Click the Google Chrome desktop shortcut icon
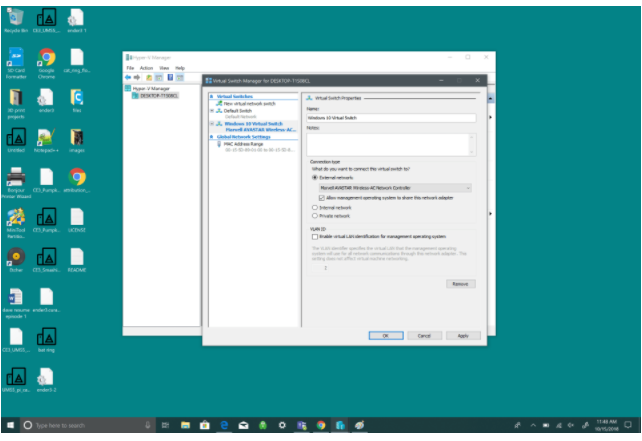 pyautogui.click(x=46, y=63)
